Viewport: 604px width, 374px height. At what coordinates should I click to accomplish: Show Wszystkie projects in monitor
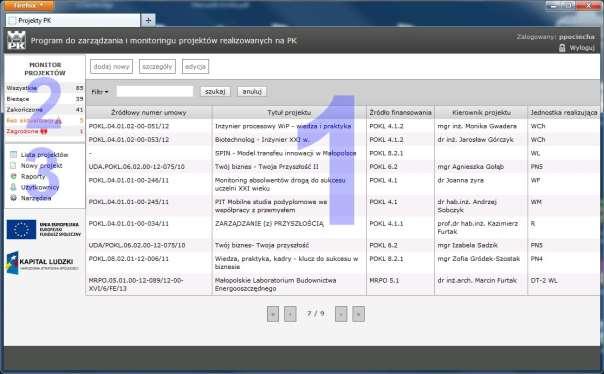[x=44, y=88]
